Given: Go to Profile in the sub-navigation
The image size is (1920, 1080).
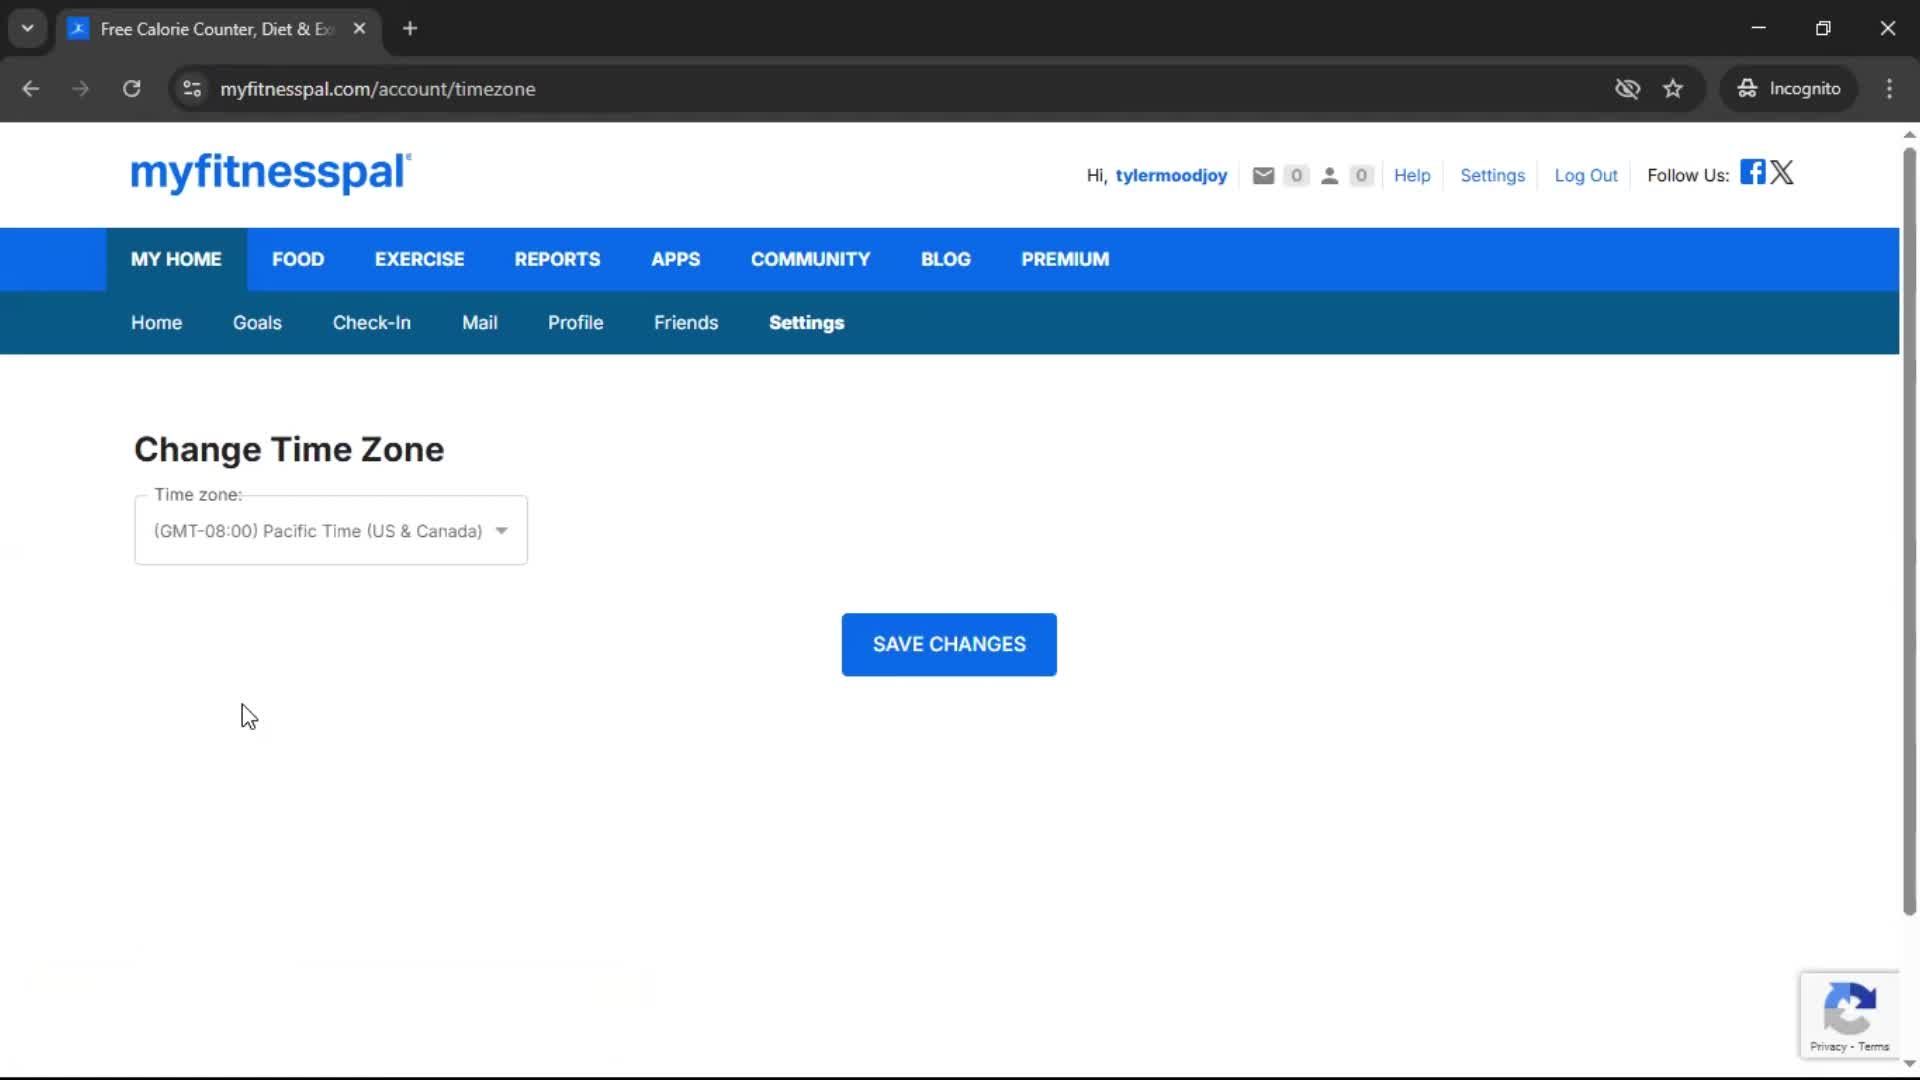Looking at the screenshot, I should (575, 323).
